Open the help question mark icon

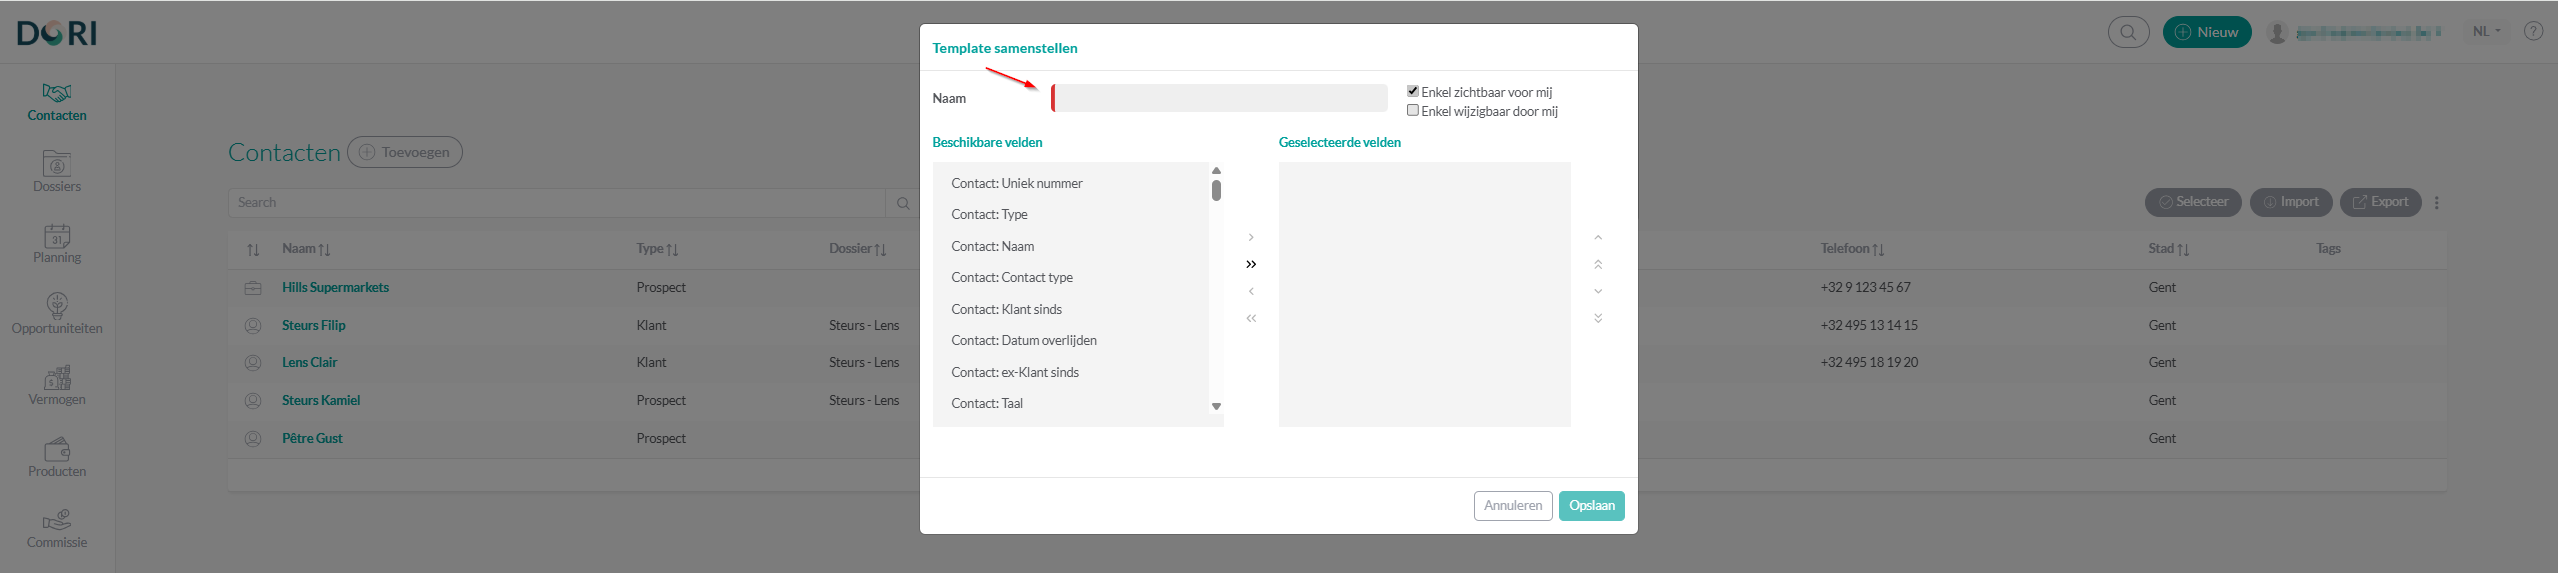coord(2533,31)
